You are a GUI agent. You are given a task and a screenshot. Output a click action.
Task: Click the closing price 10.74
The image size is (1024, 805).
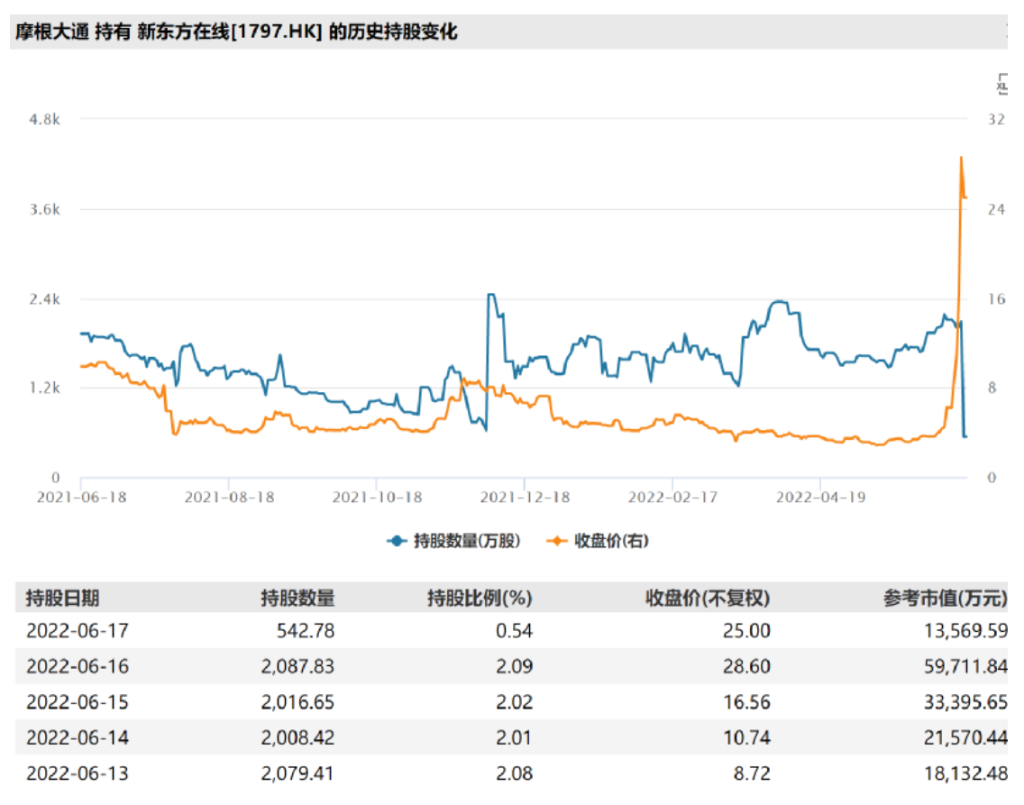click(746, 738)
